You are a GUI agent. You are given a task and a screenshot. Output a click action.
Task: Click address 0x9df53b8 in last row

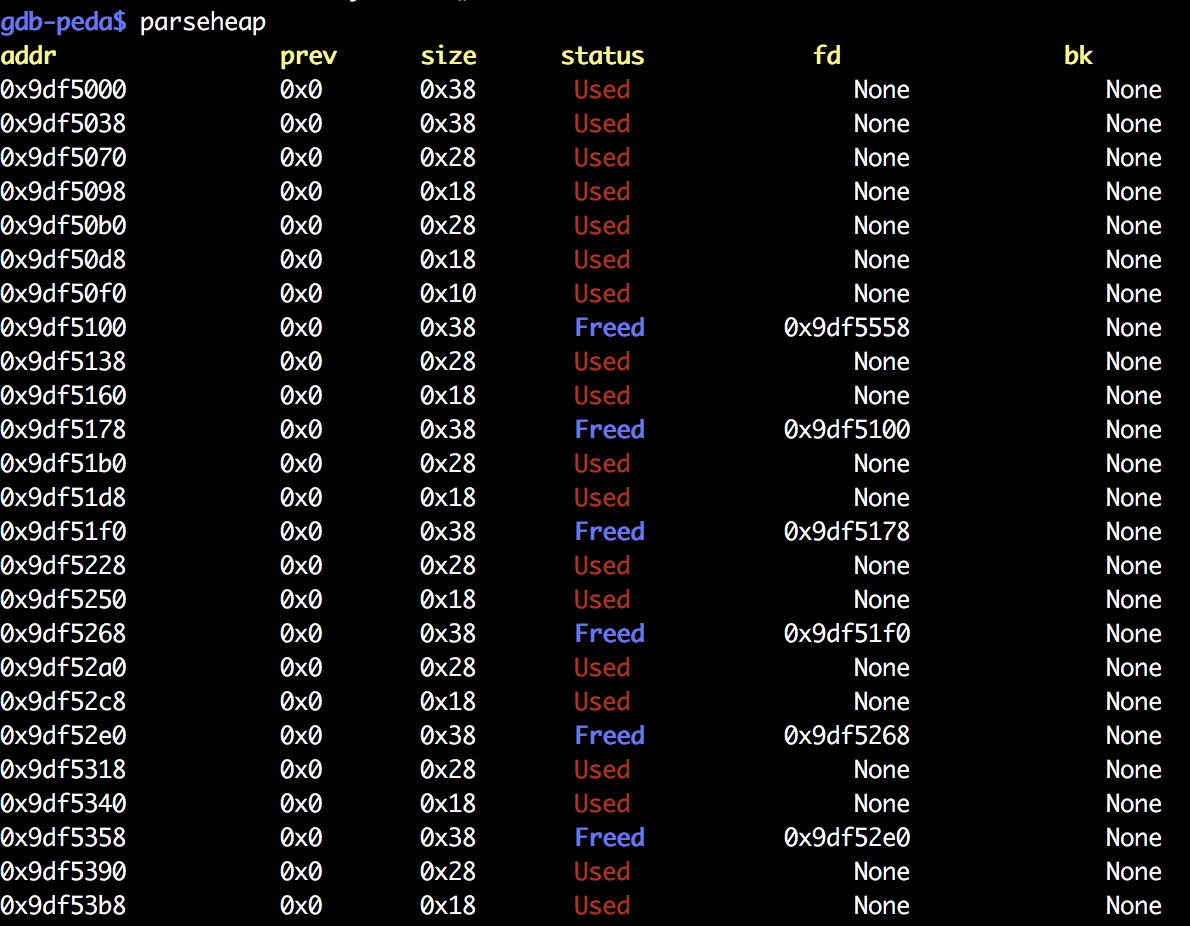point(63,906)
